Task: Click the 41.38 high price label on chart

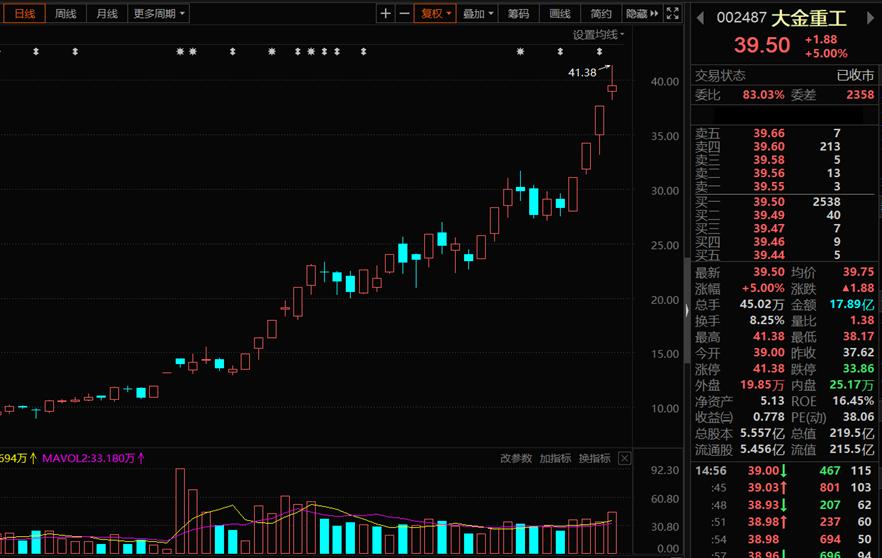Action: pos(582,73)
